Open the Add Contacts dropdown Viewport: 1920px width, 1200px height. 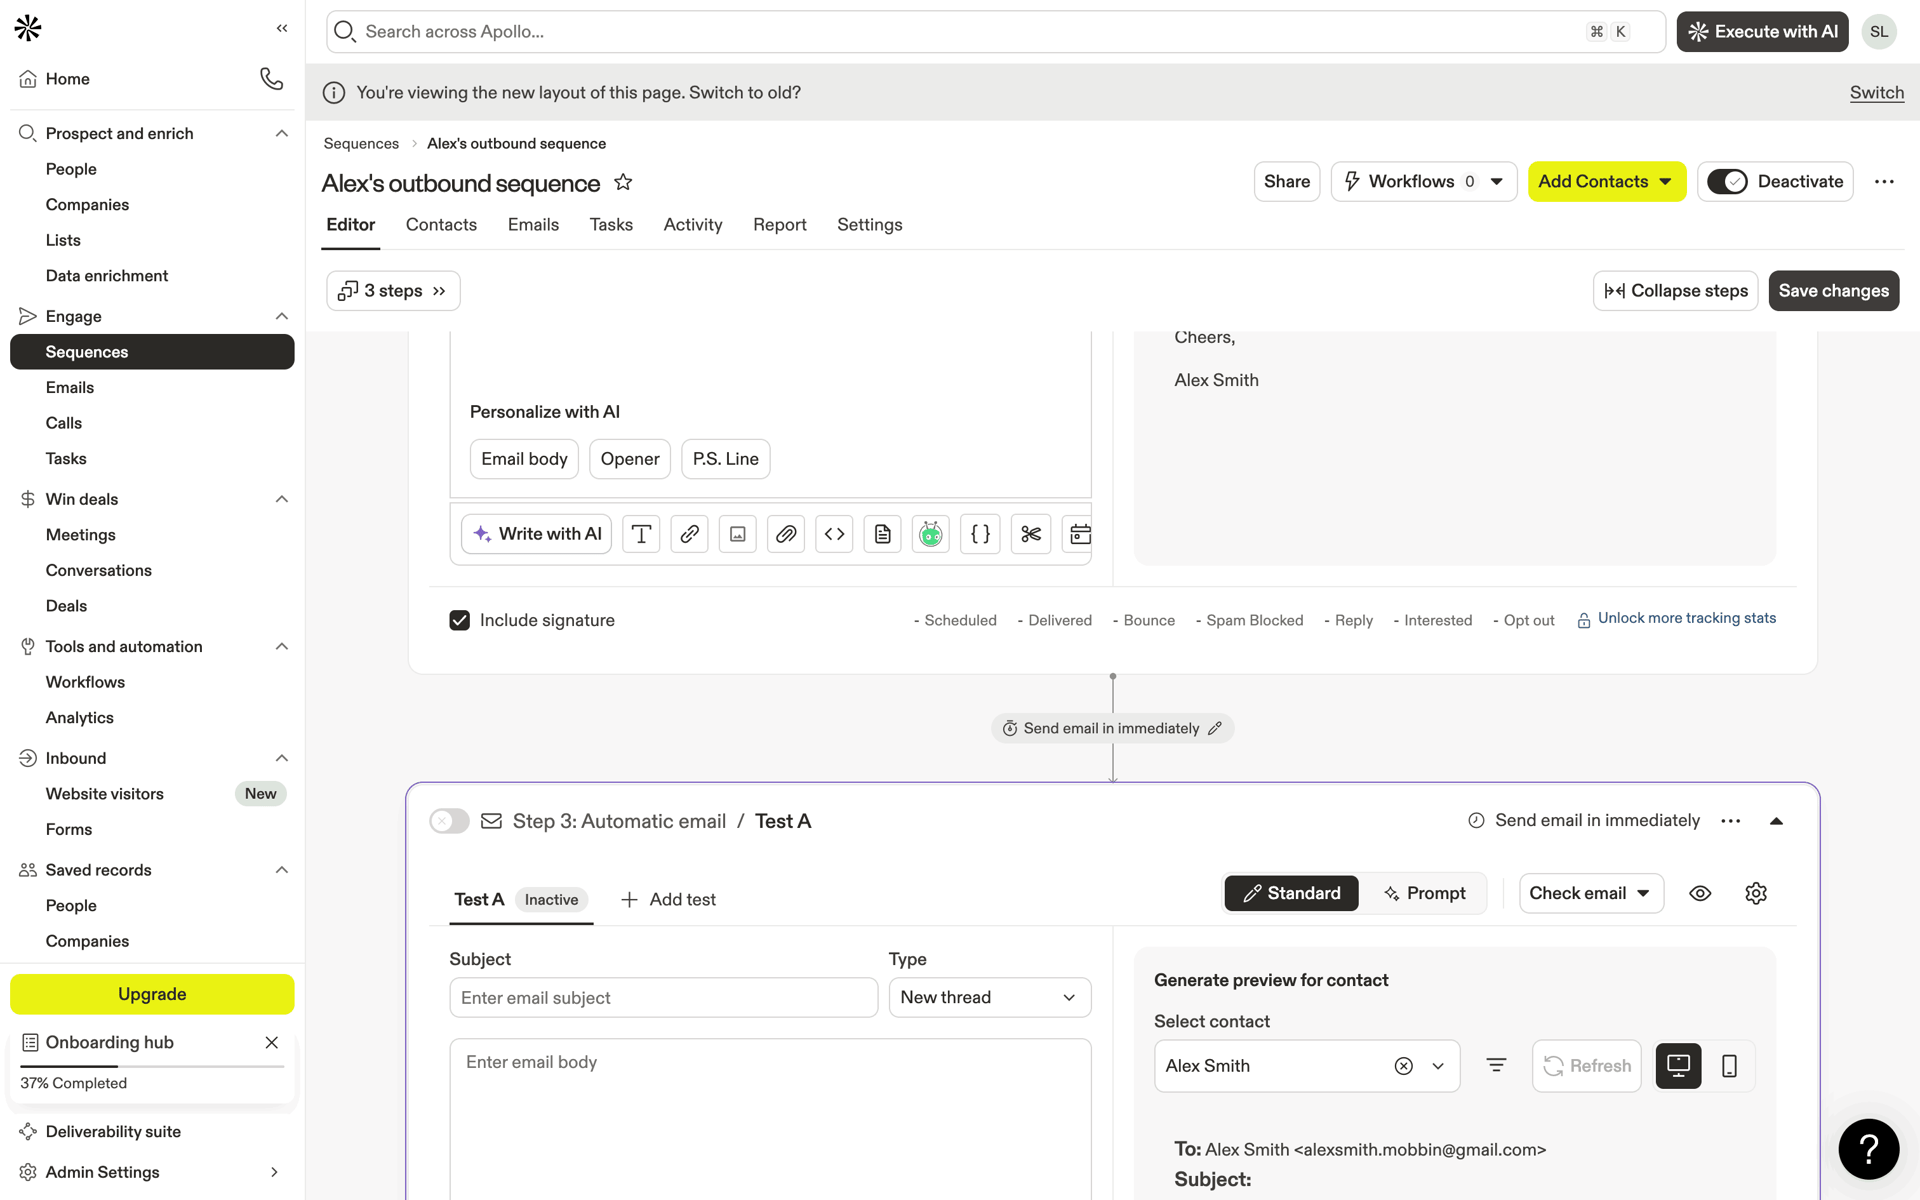1606,182
